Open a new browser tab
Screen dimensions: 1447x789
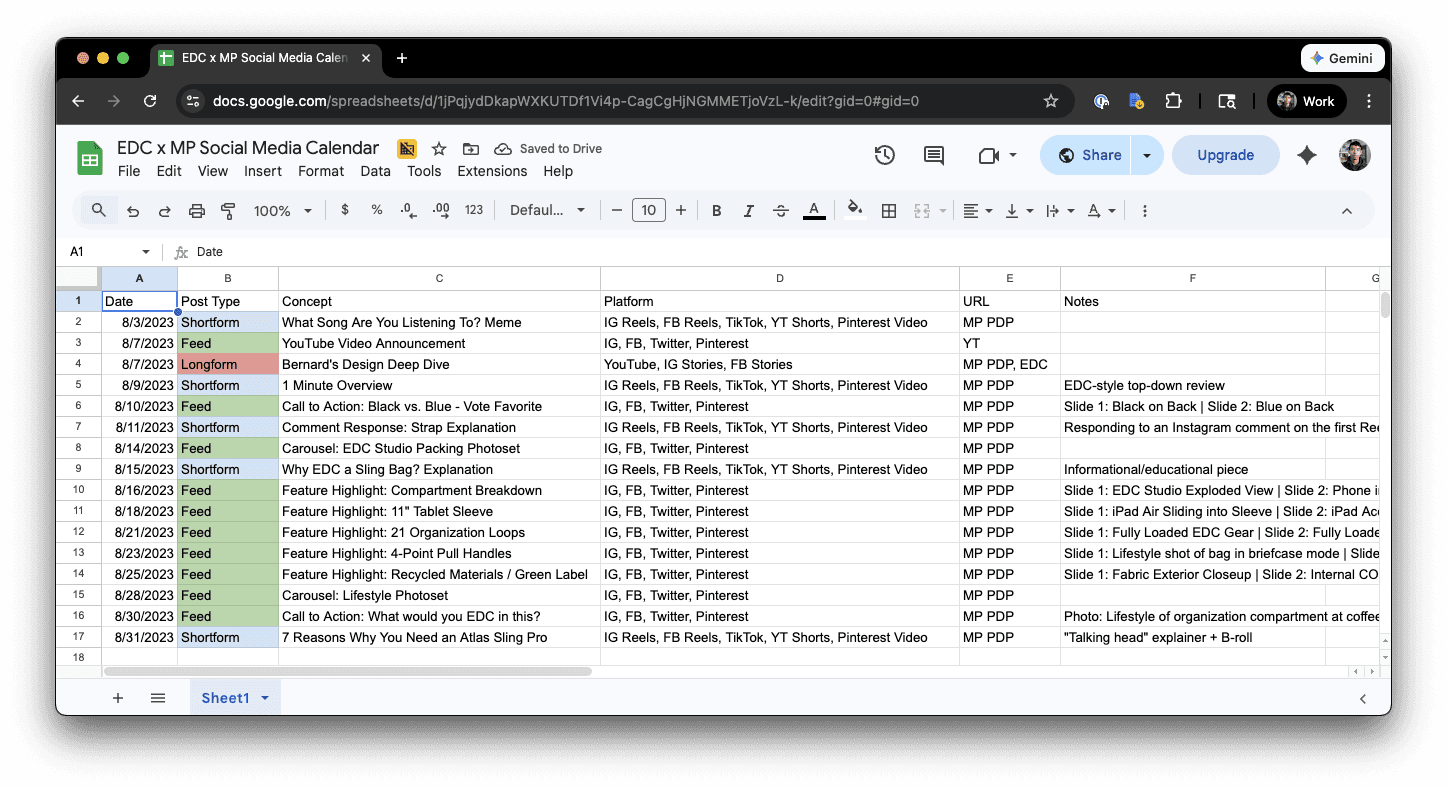402,58
